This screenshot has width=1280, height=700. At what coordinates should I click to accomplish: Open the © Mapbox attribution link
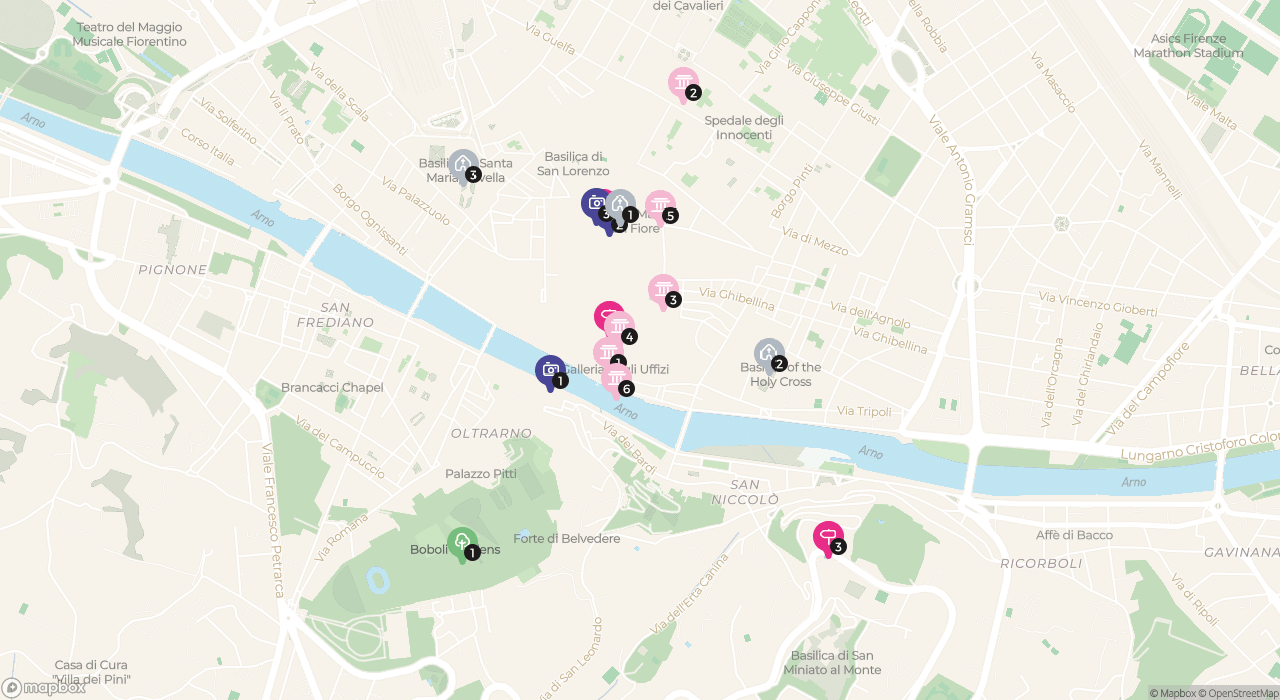click(x=1174, y=693)
